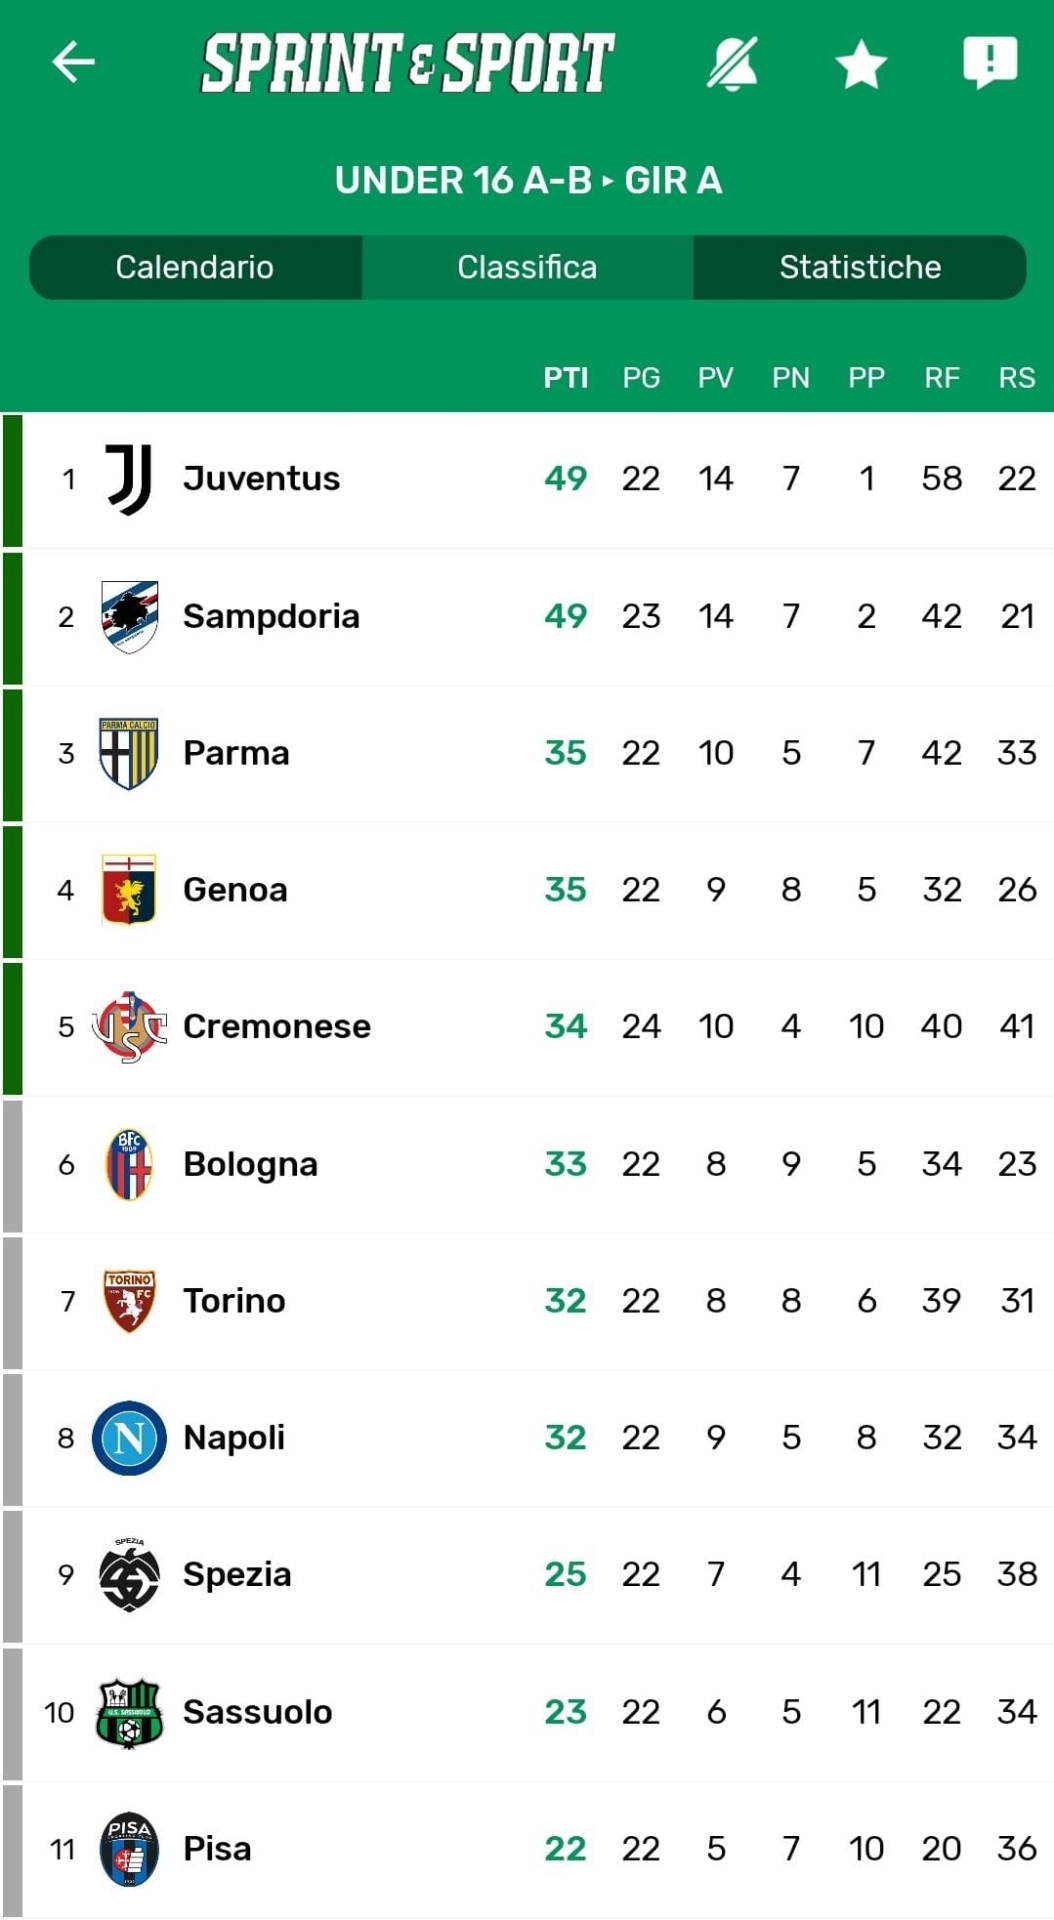
Task: Tap the Pisa crest icon
Action: [129, 1849]
